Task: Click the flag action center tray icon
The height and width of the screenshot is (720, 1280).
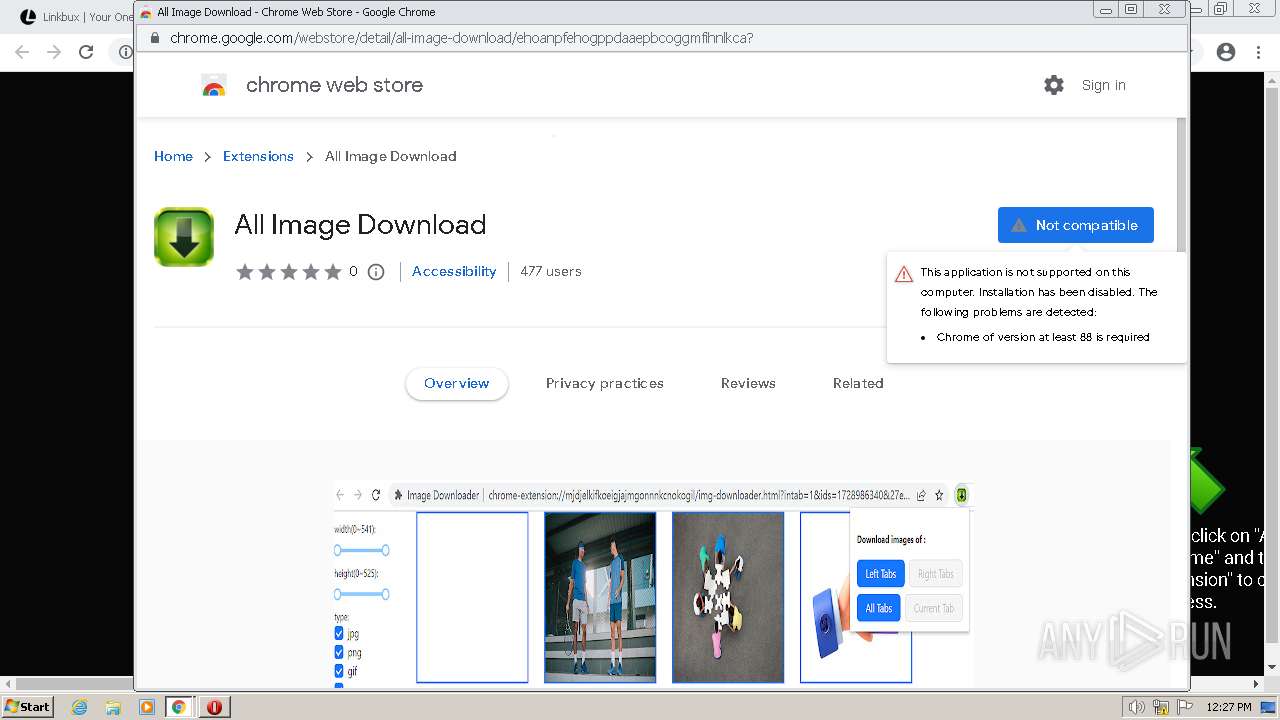Action: click(1183, 707)
